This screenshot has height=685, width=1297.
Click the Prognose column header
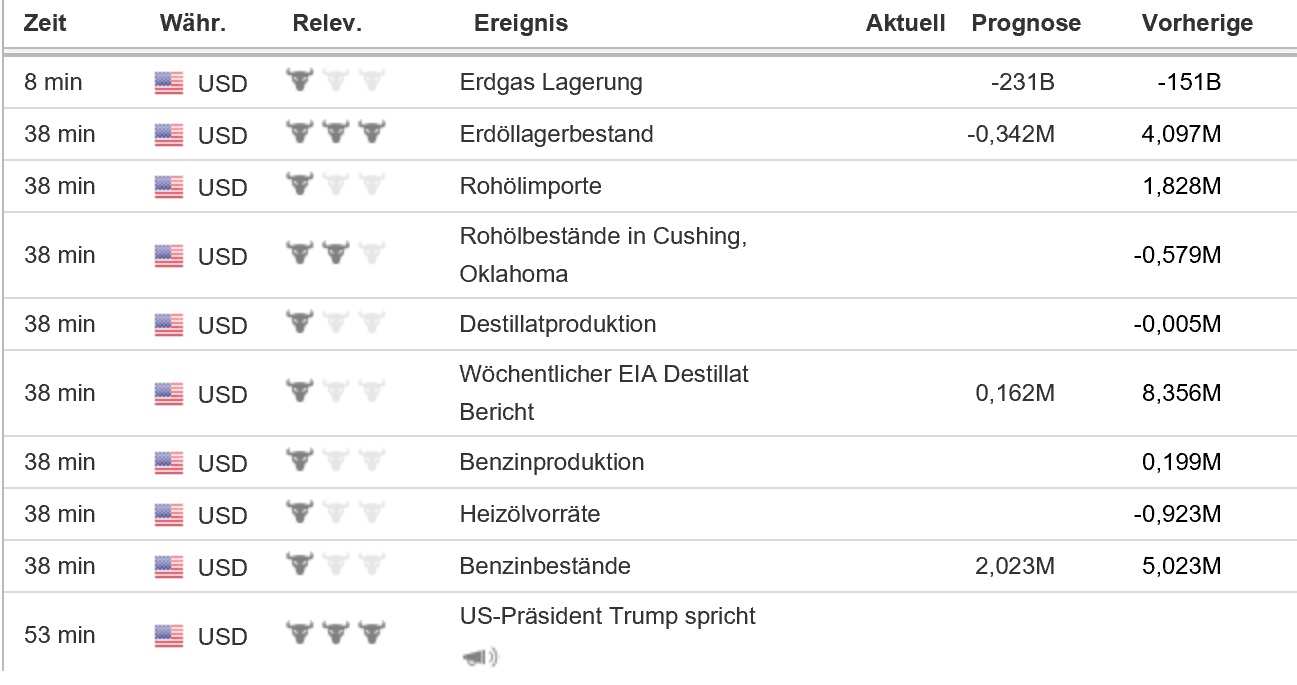click(x=1026, y=23)
